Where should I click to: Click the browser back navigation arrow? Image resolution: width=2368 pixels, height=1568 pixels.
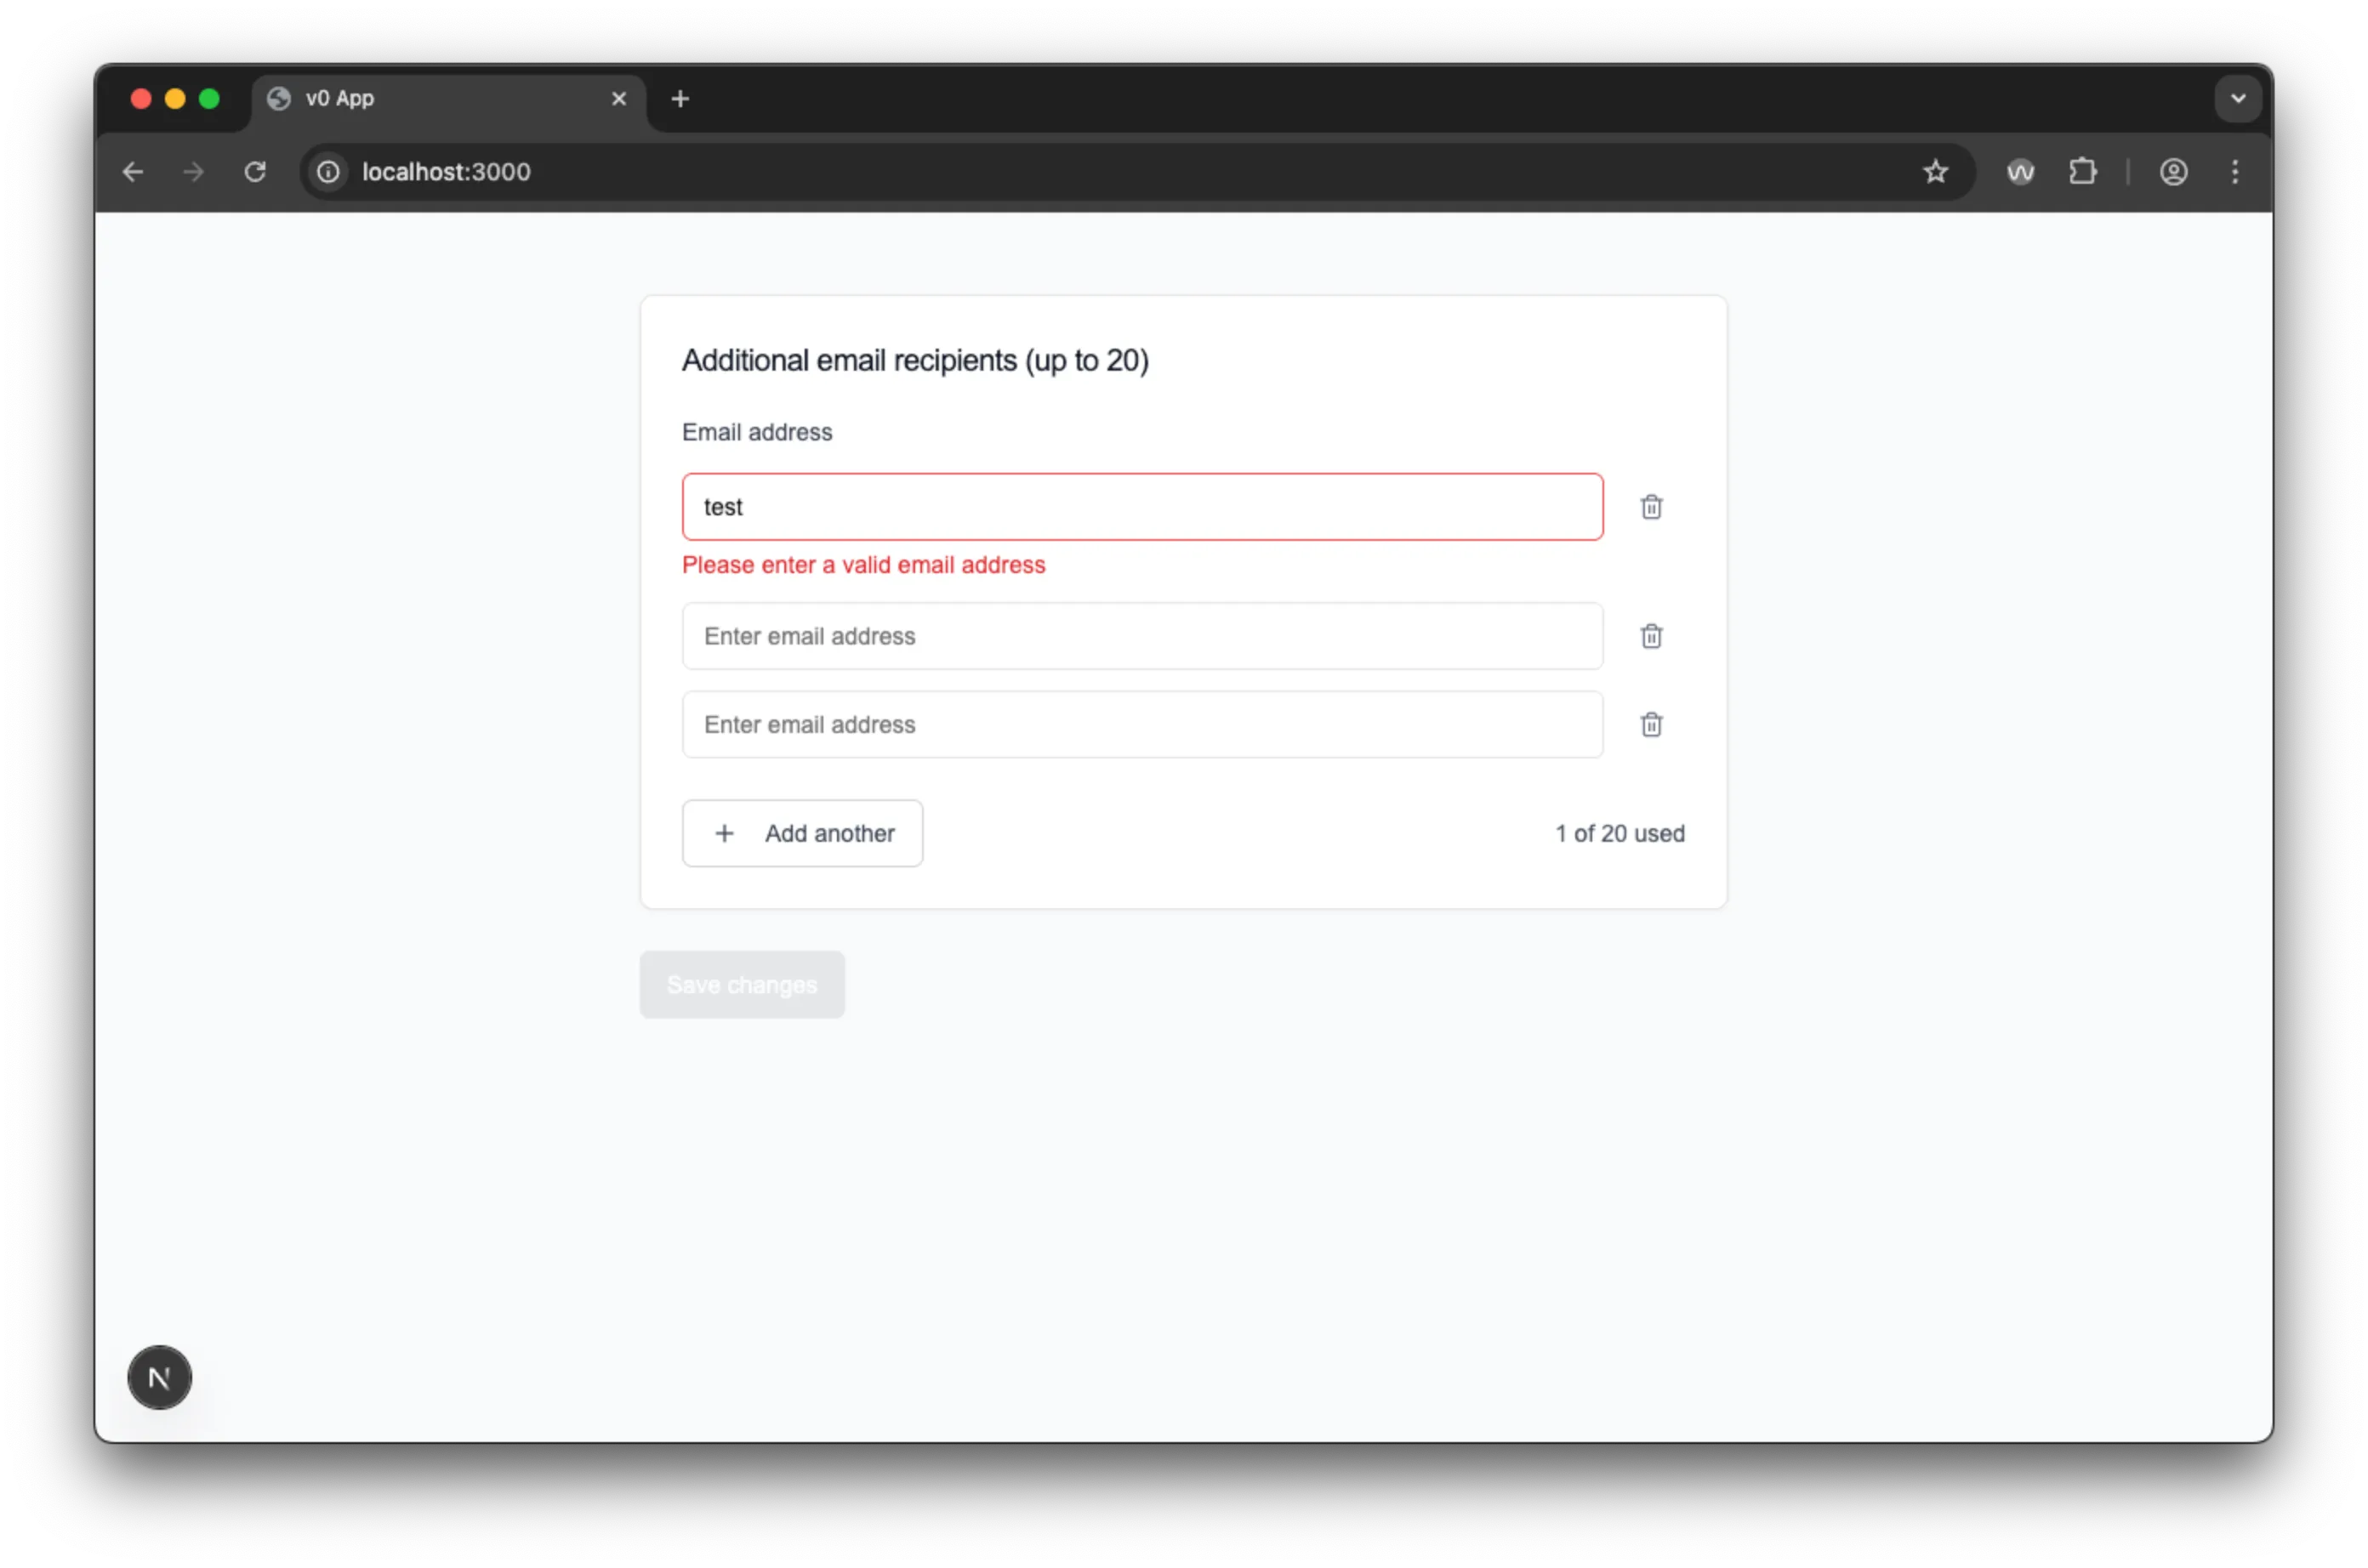tap(132, 171)
